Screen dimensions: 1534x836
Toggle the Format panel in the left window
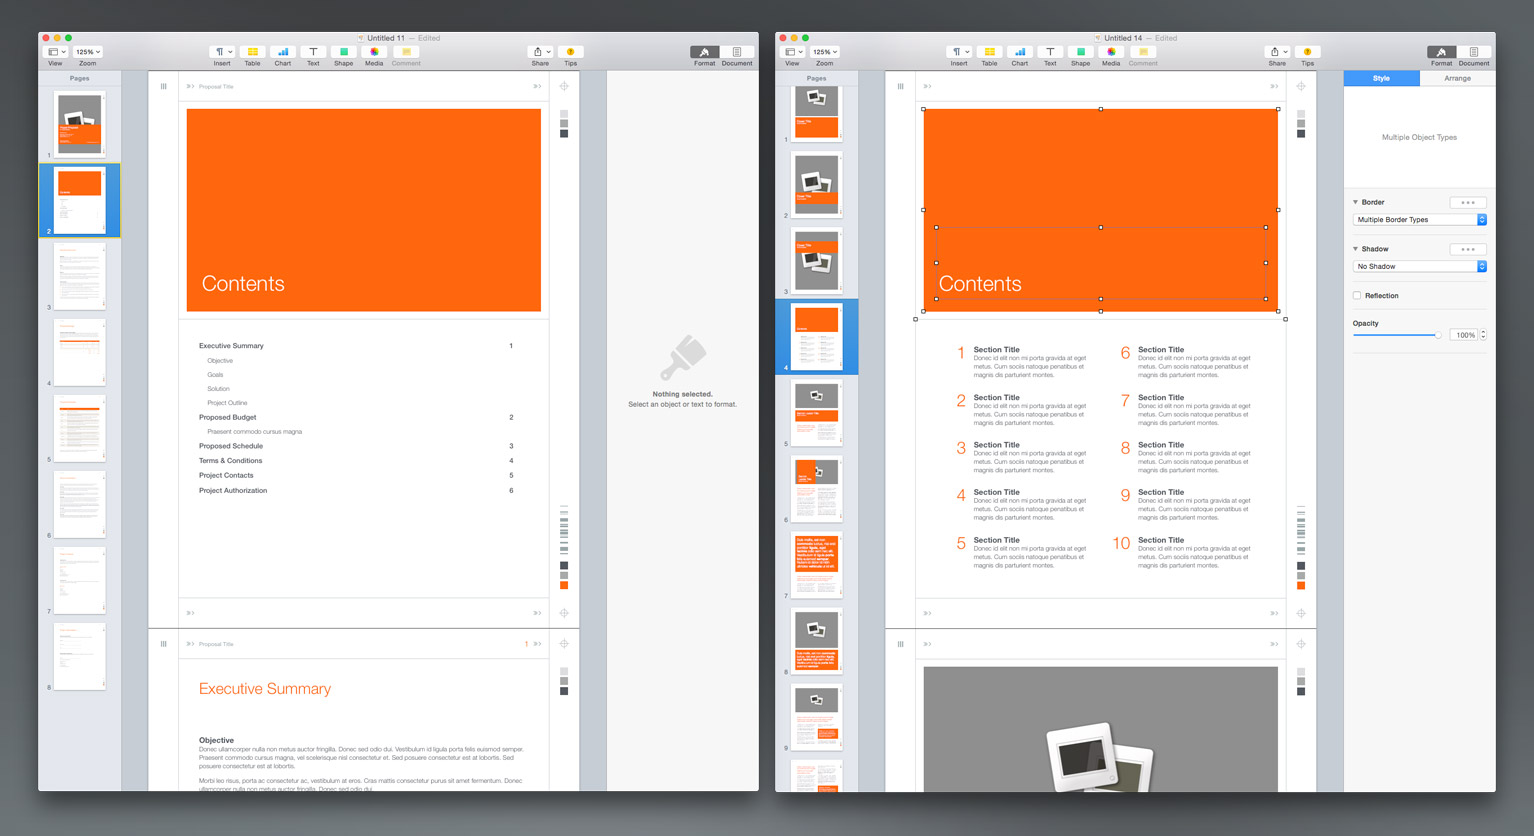[704, 52]
